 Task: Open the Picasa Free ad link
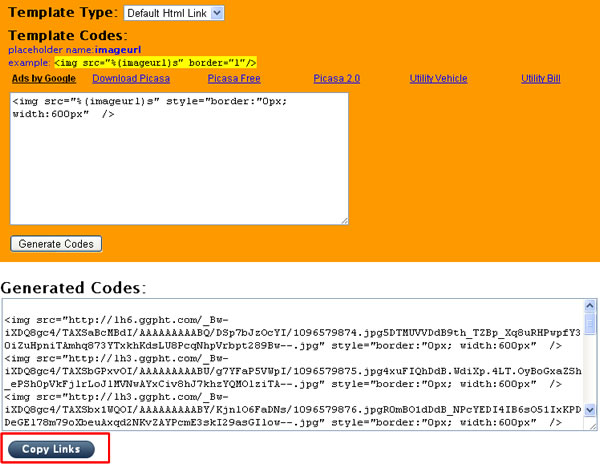click(x=234, y=78)
